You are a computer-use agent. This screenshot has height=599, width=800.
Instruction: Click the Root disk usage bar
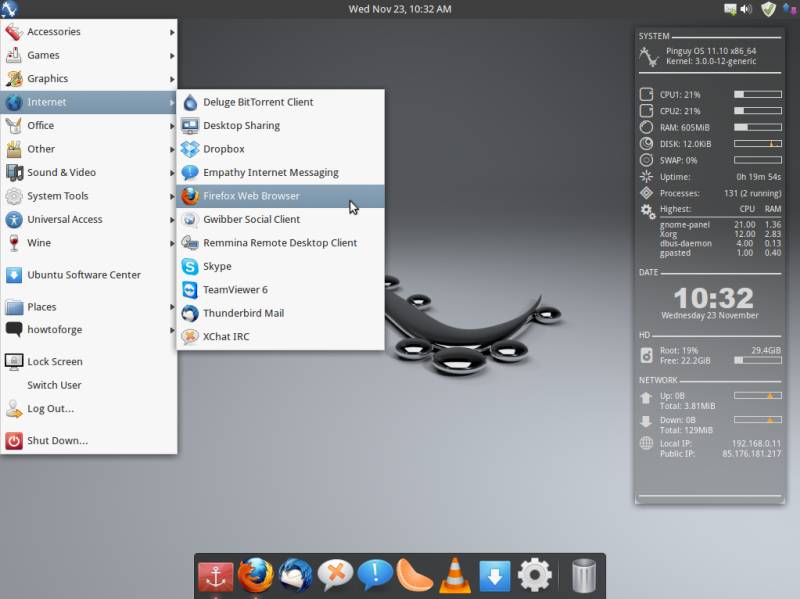(758, 360)
